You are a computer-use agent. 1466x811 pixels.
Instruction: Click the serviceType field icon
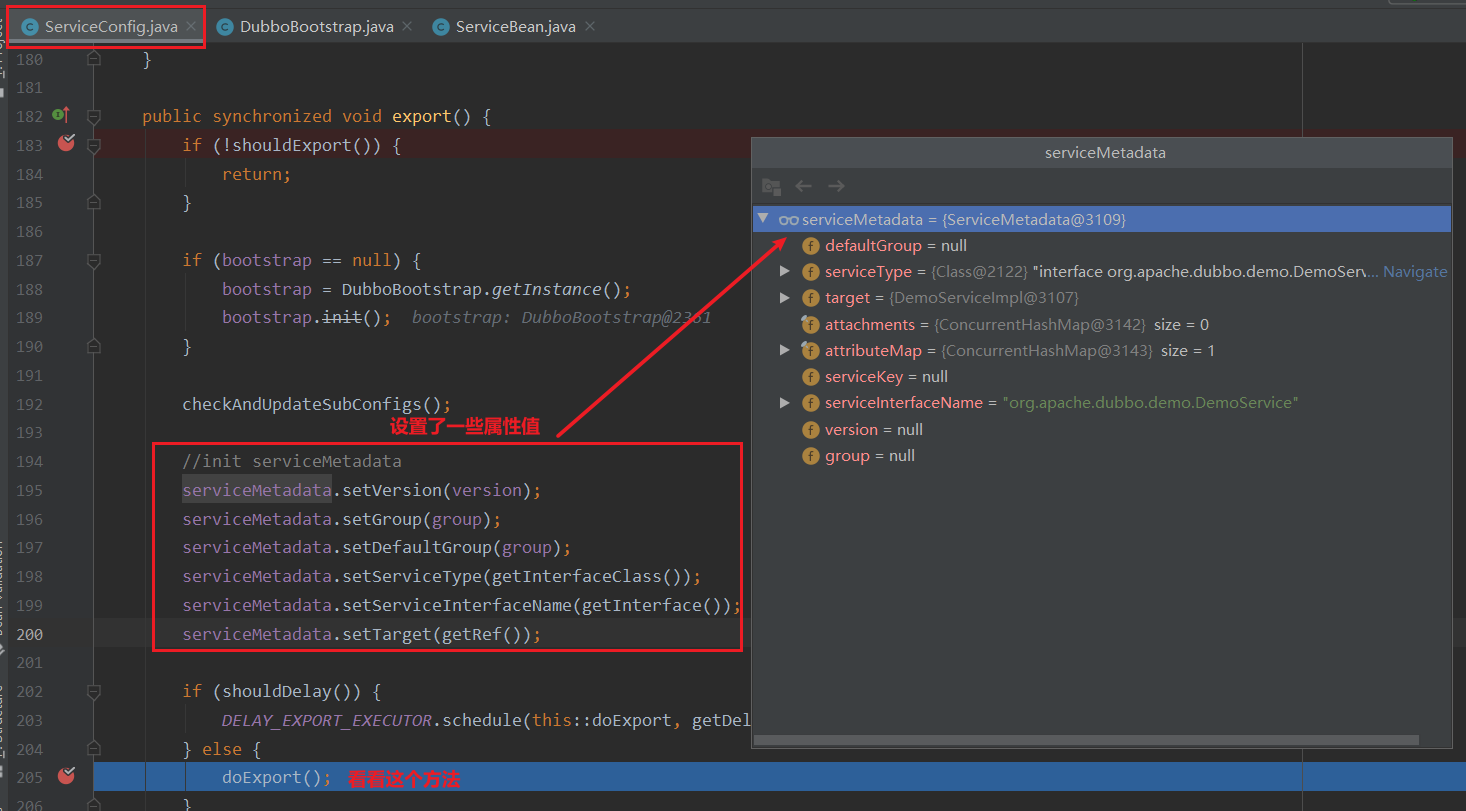pos(811,272)
